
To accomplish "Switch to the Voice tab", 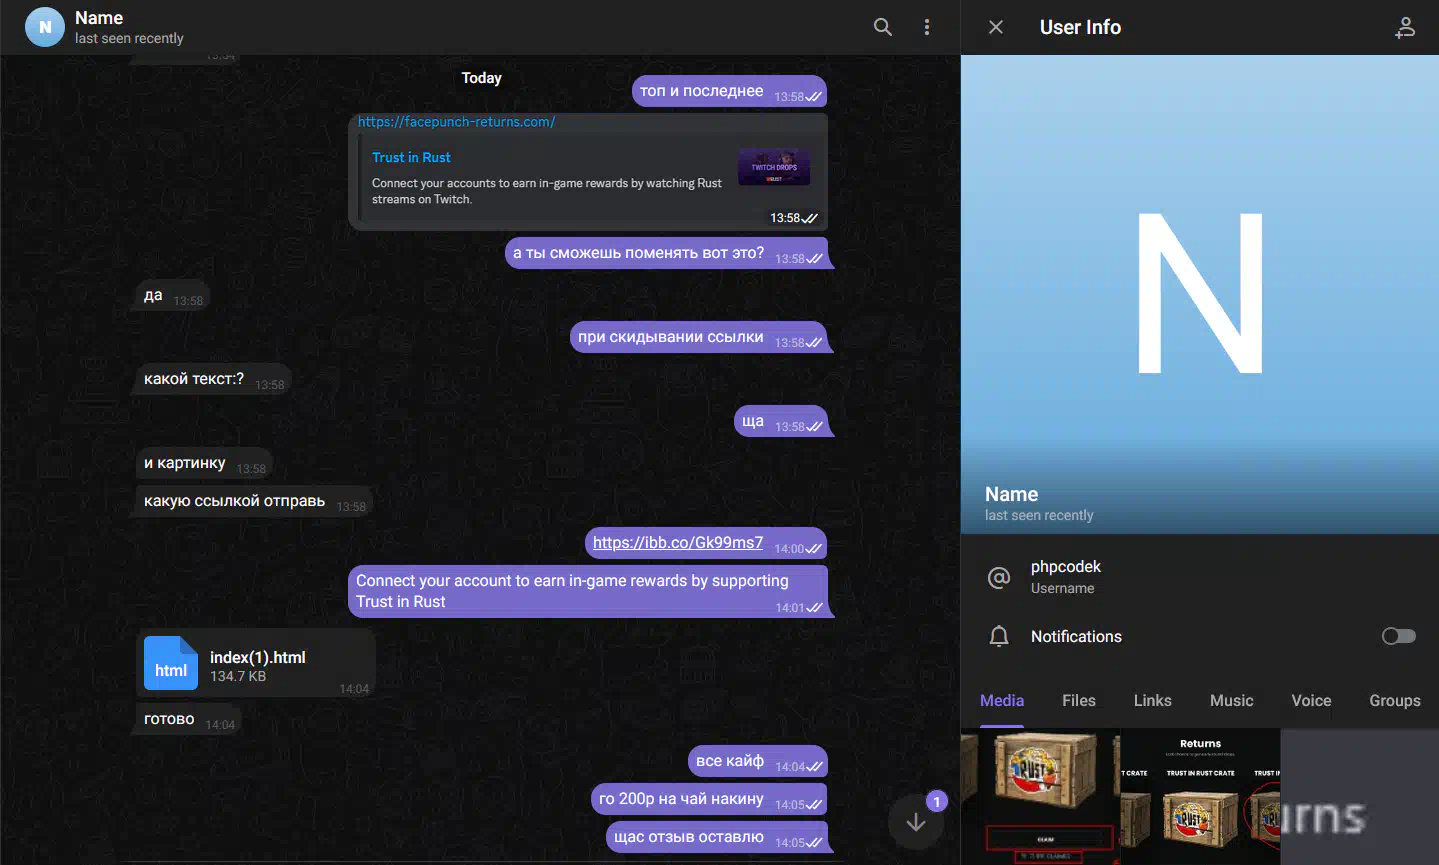I will (1311, 700).
